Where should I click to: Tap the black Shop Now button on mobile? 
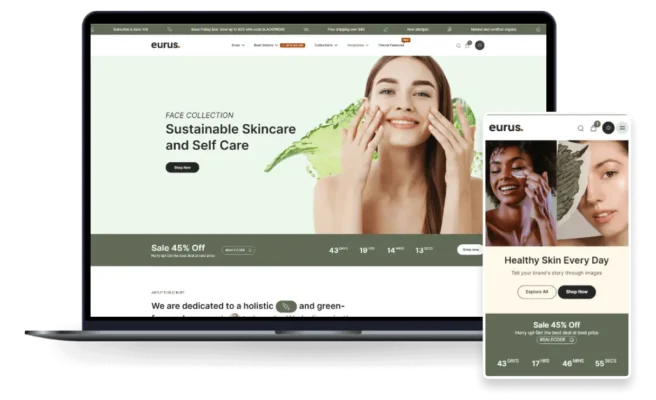click(x=576, y=292)
